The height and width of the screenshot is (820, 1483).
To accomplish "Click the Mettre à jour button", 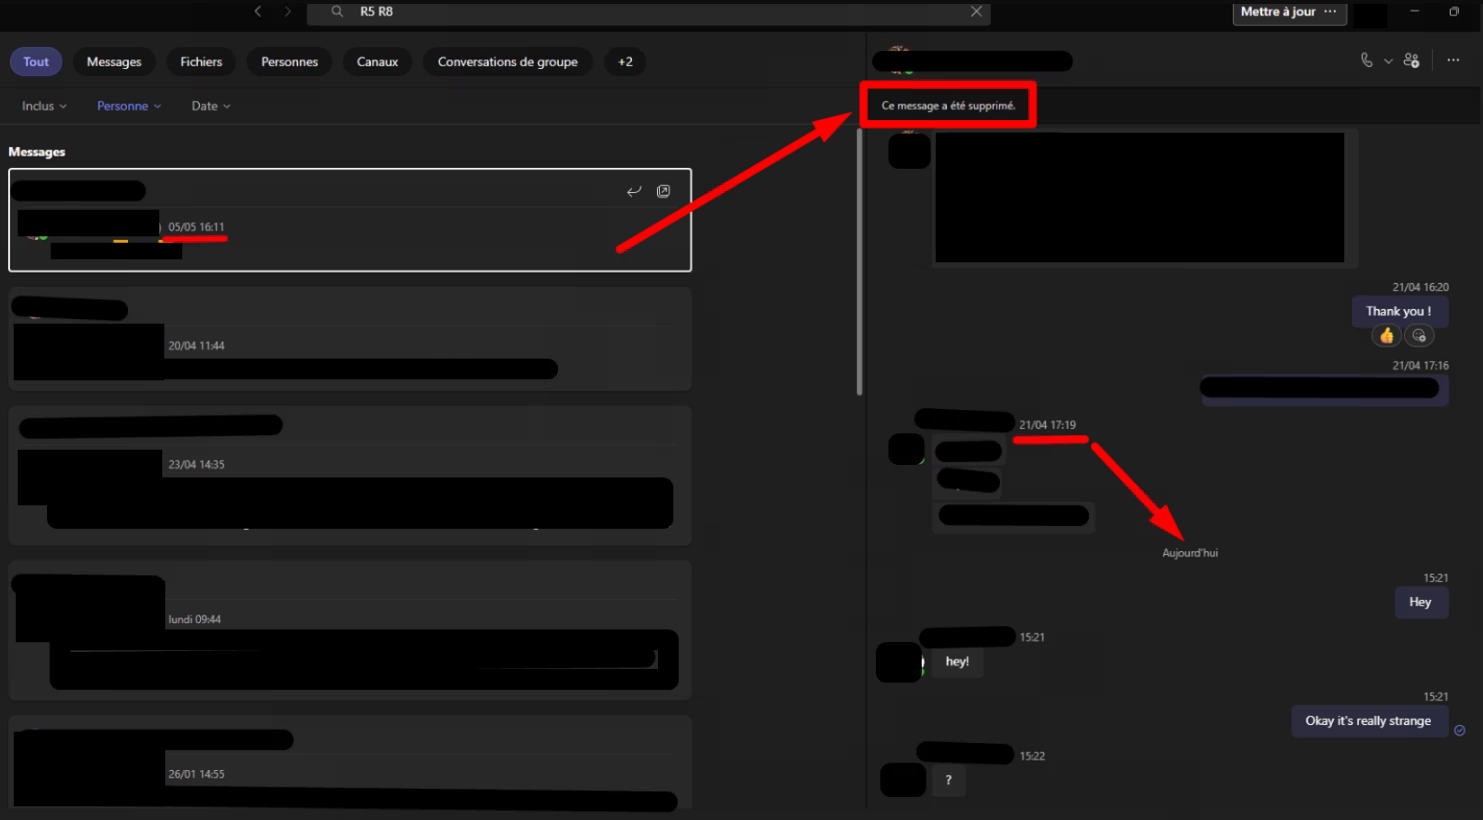I will 1278,12.
